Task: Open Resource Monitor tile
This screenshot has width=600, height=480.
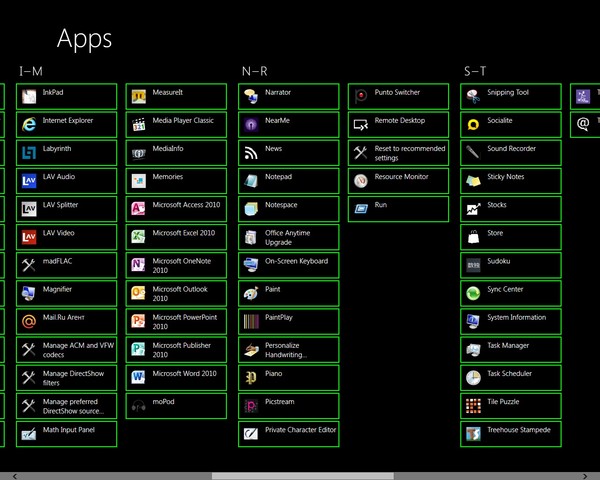Action: [x=398, y=181]
